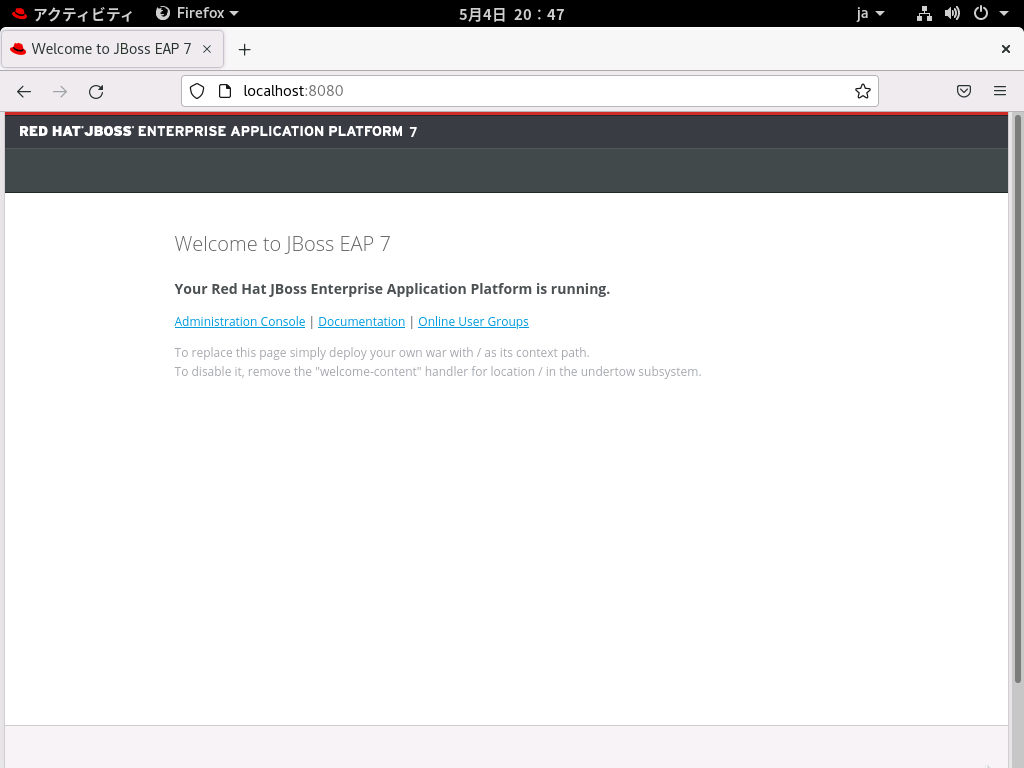
Task: Open the ja input language dropdown
Action: click(871, 14)
